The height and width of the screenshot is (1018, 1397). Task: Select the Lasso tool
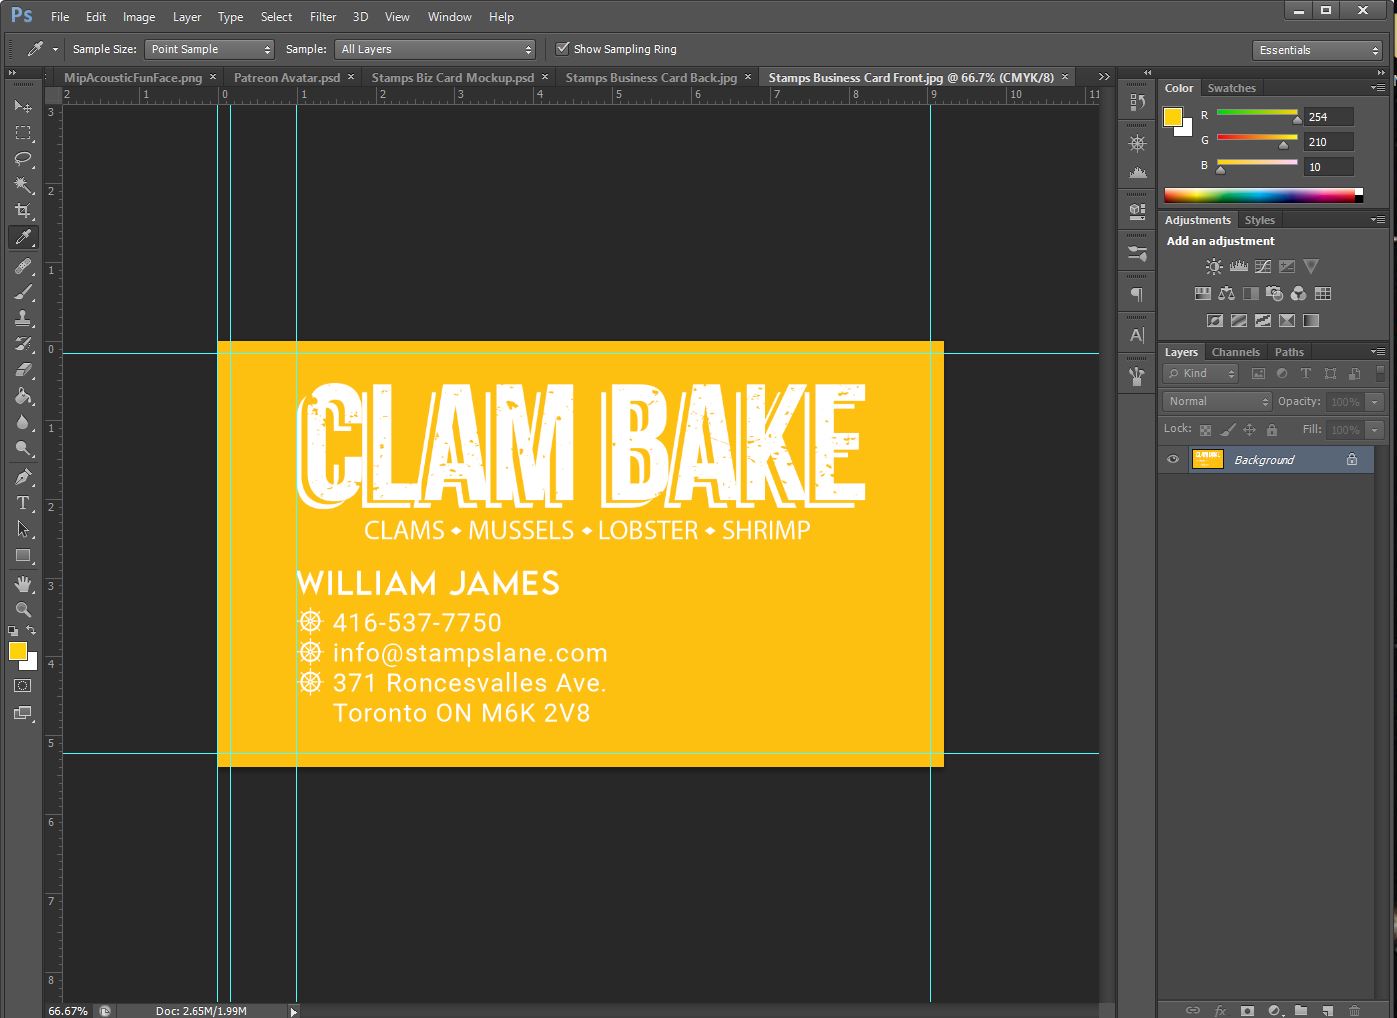pos(23,159)
